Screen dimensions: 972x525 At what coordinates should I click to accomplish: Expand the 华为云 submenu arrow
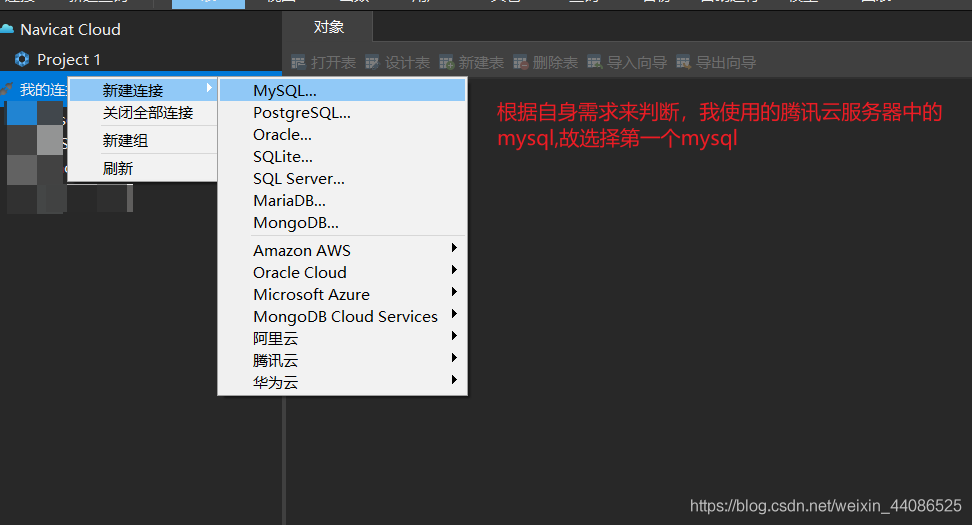click(x=454, y=380)
